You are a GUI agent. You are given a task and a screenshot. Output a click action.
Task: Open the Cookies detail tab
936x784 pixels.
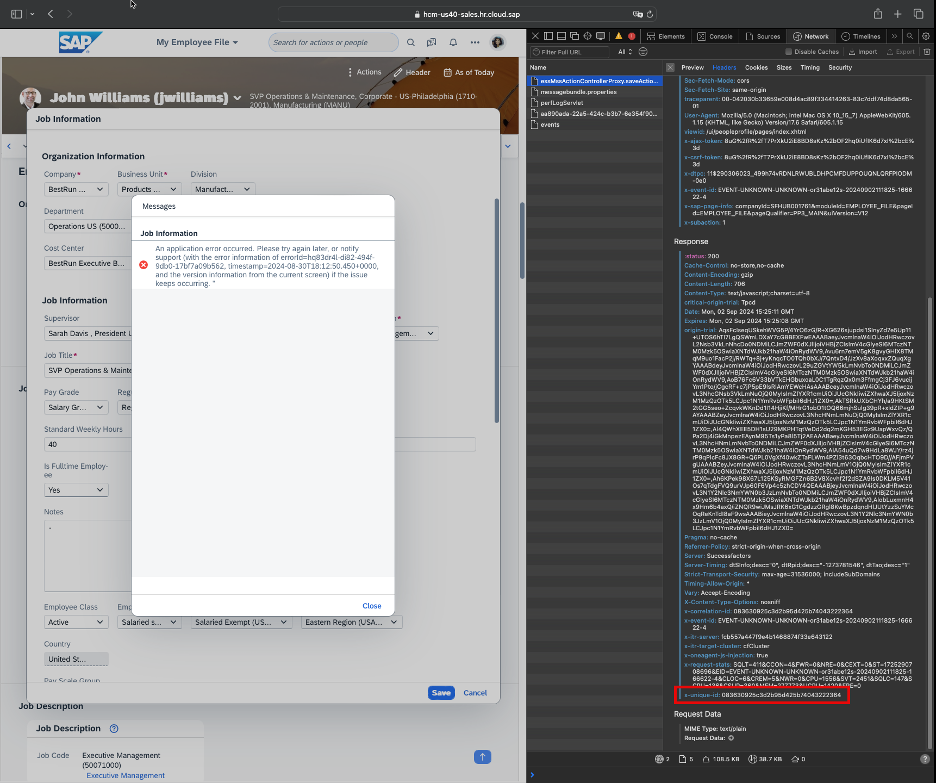(x=756, y=67)
